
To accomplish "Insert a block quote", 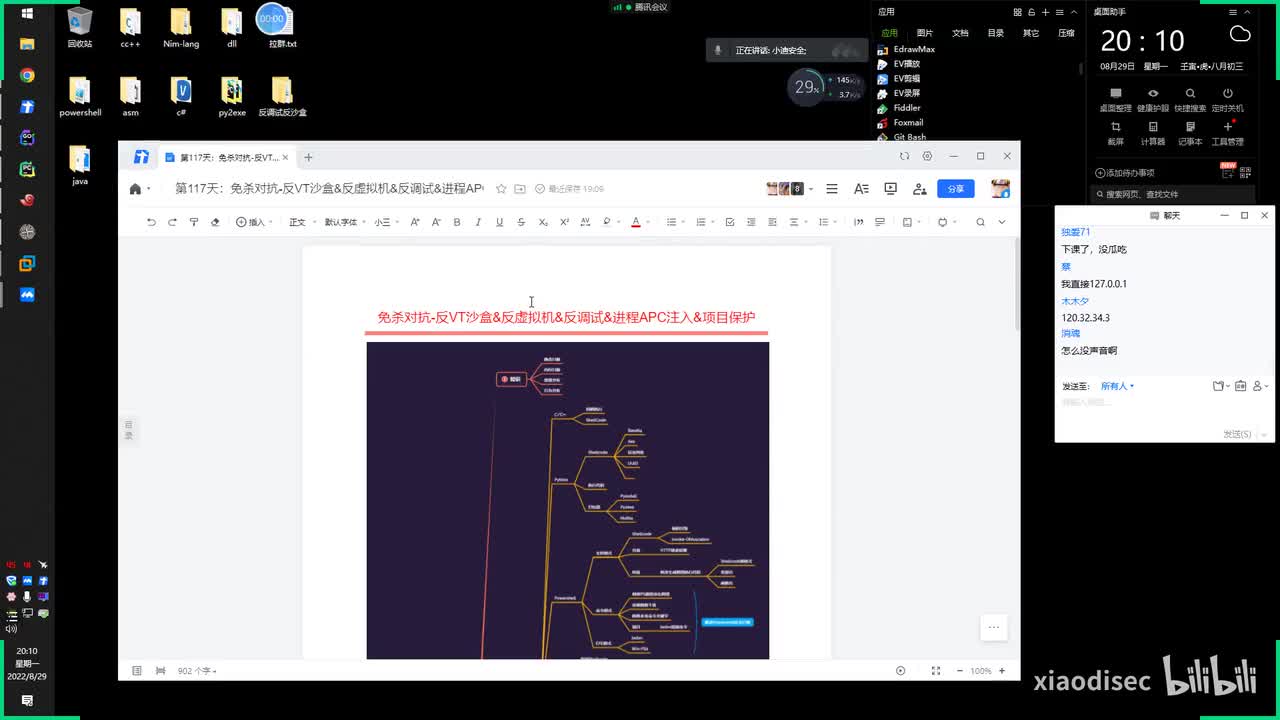I will pos(858,222).
